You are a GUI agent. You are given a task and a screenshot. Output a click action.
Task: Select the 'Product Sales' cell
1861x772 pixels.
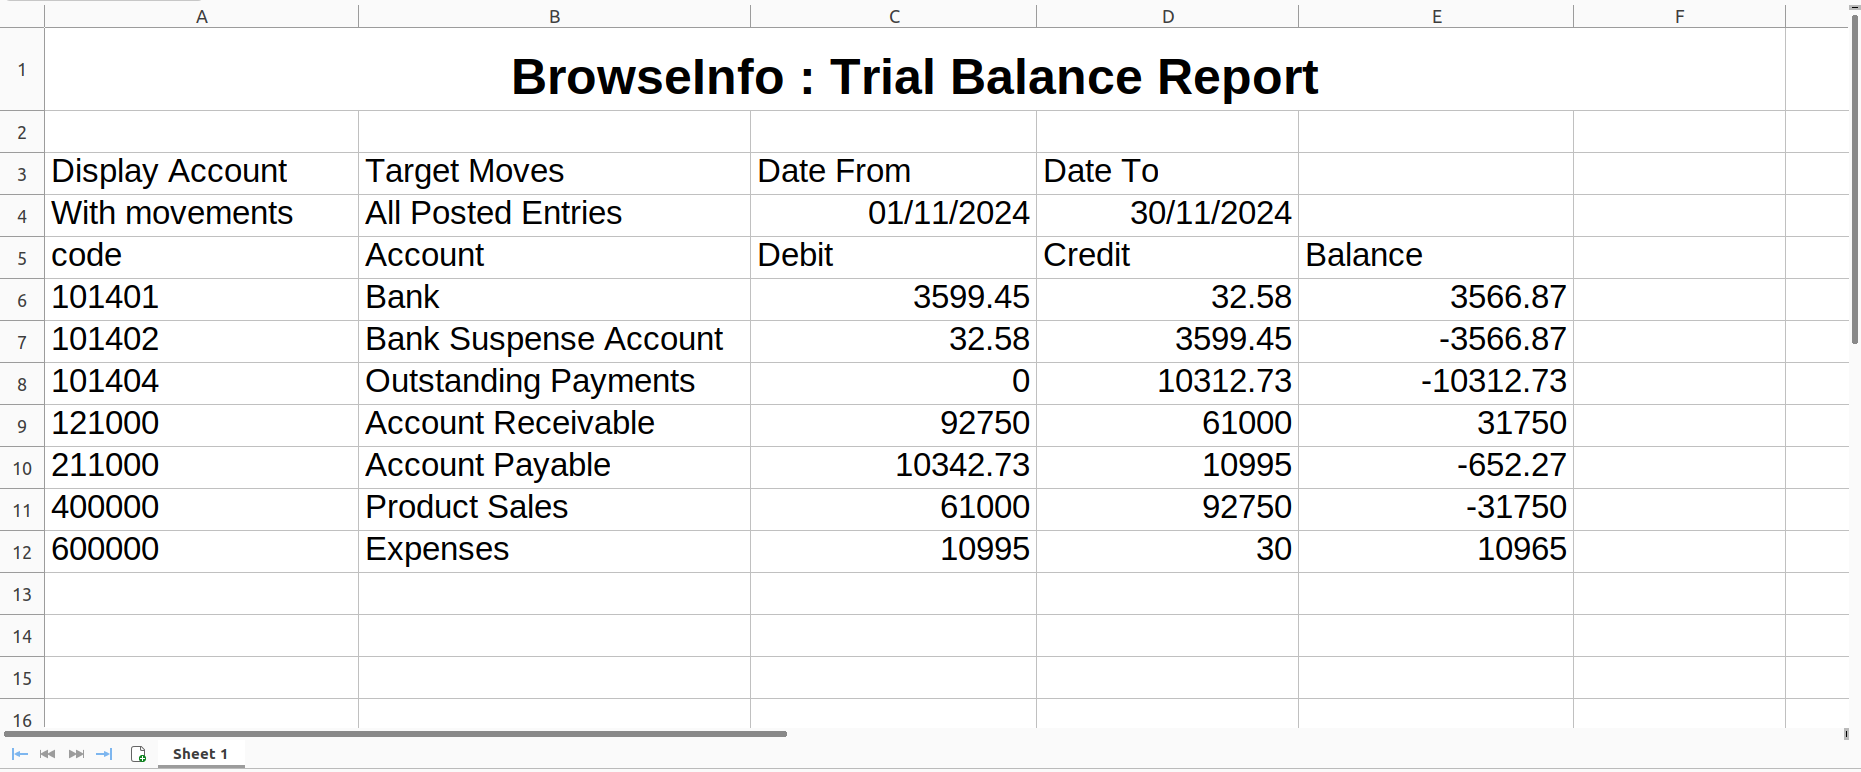pyautogui.click(x=555, y=509)
